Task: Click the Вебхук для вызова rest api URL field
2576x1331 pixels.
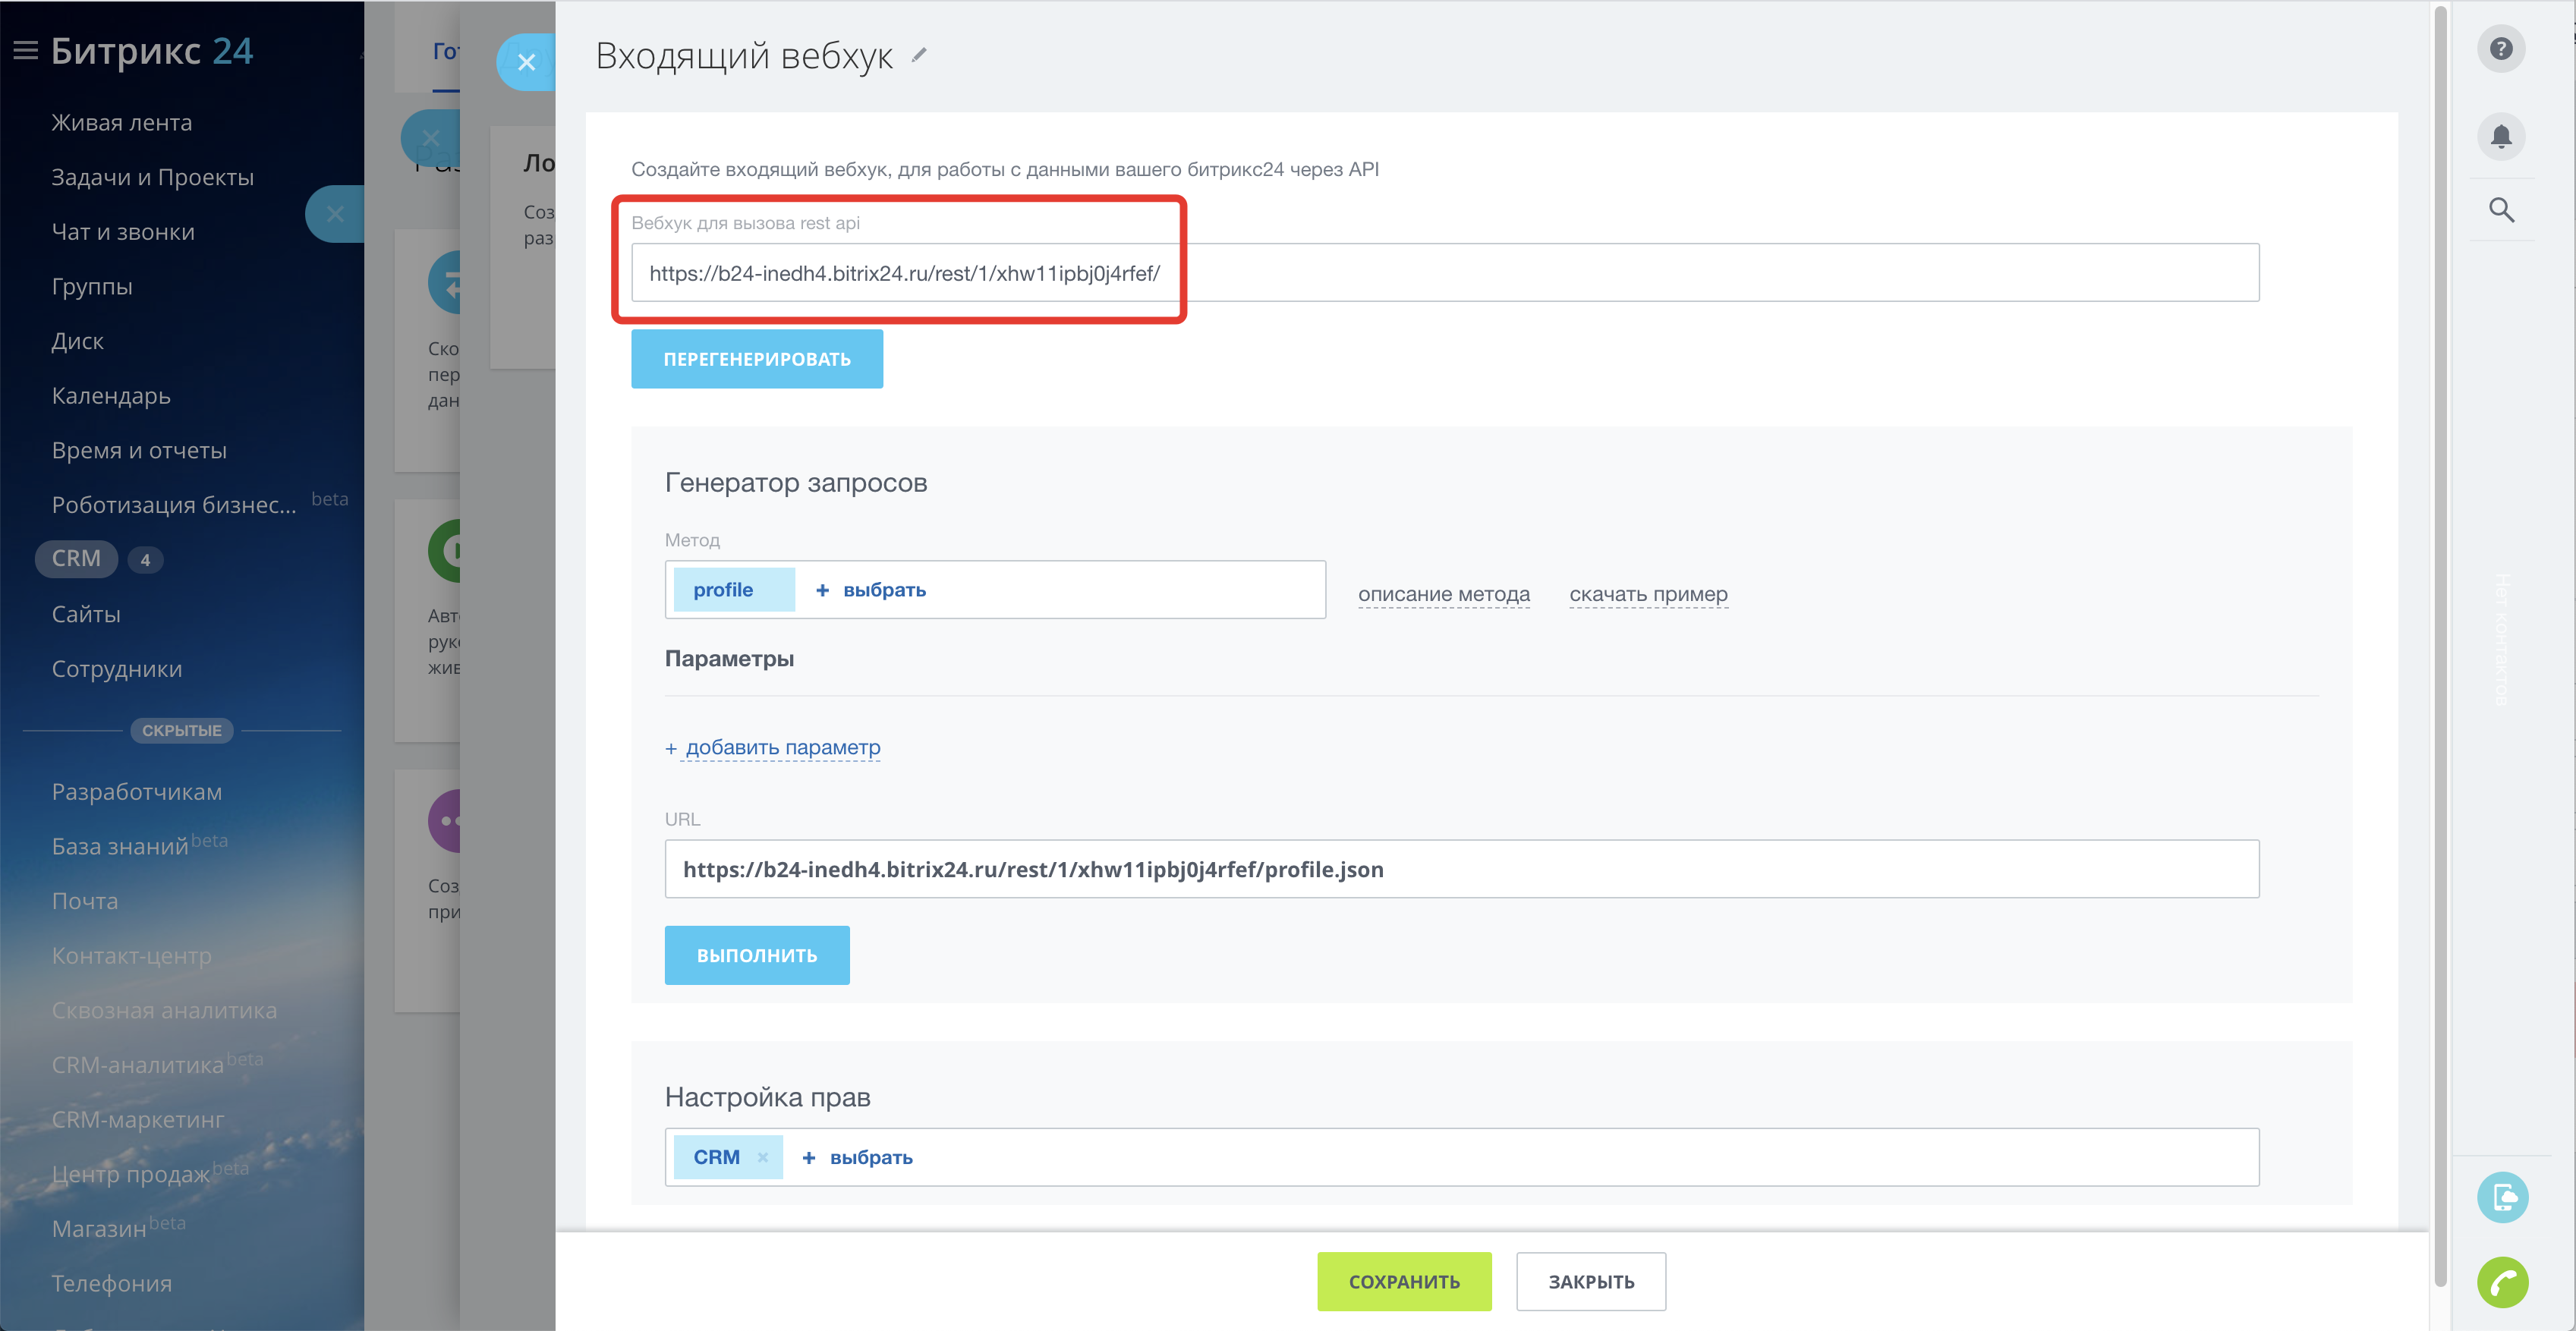Action: click(x=1444, y=273)
